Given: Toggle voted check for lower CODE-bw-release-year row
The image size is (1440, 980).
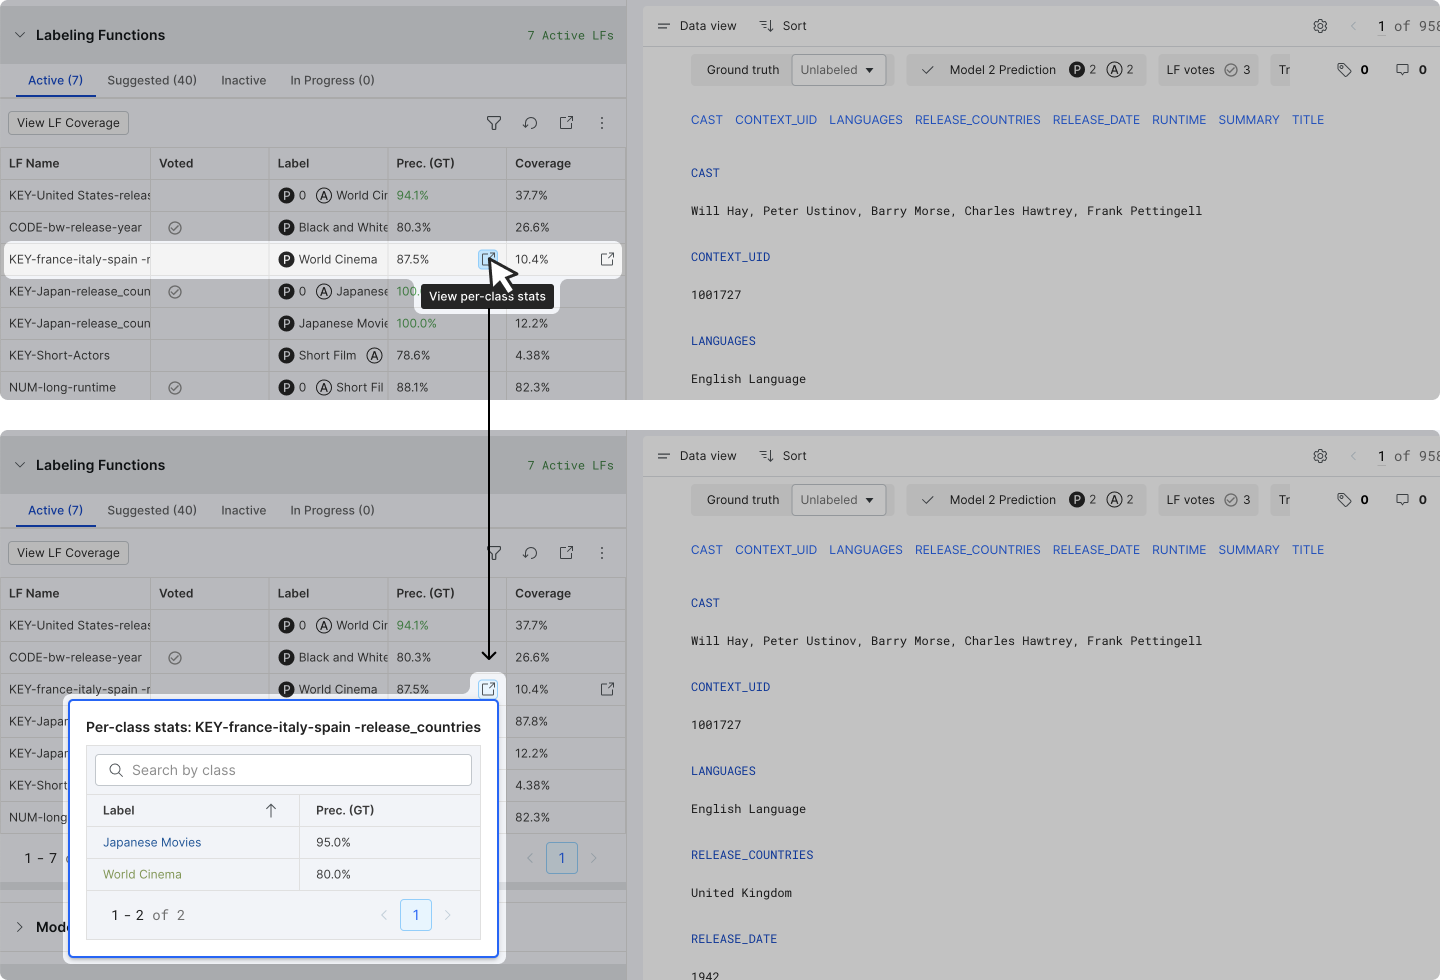Looking at the screenshot, I should click(175, 658).
